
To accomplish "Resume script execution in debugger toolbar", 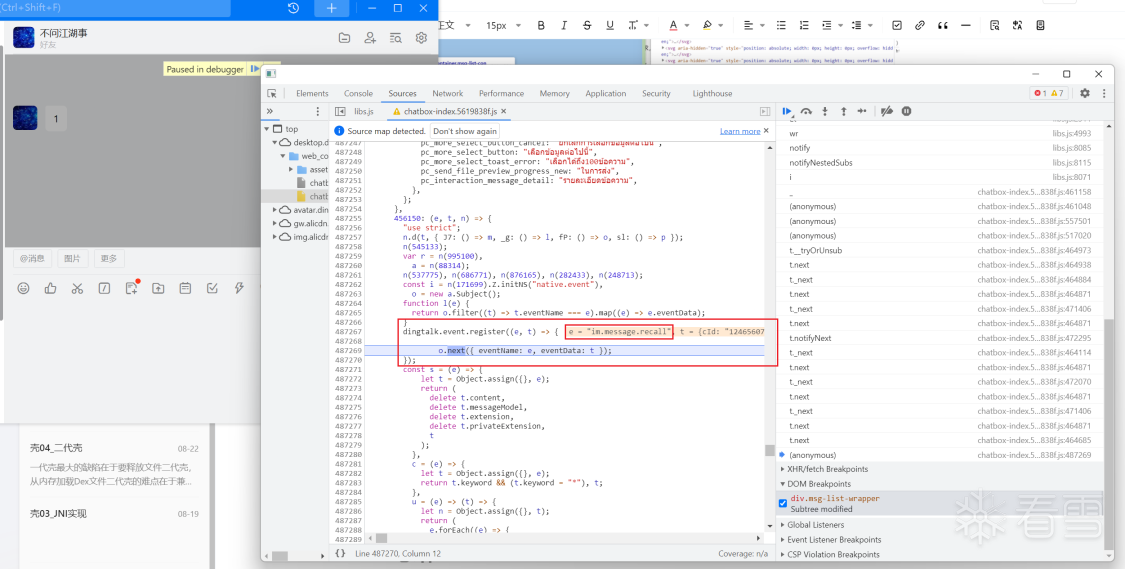I will 787,111.
